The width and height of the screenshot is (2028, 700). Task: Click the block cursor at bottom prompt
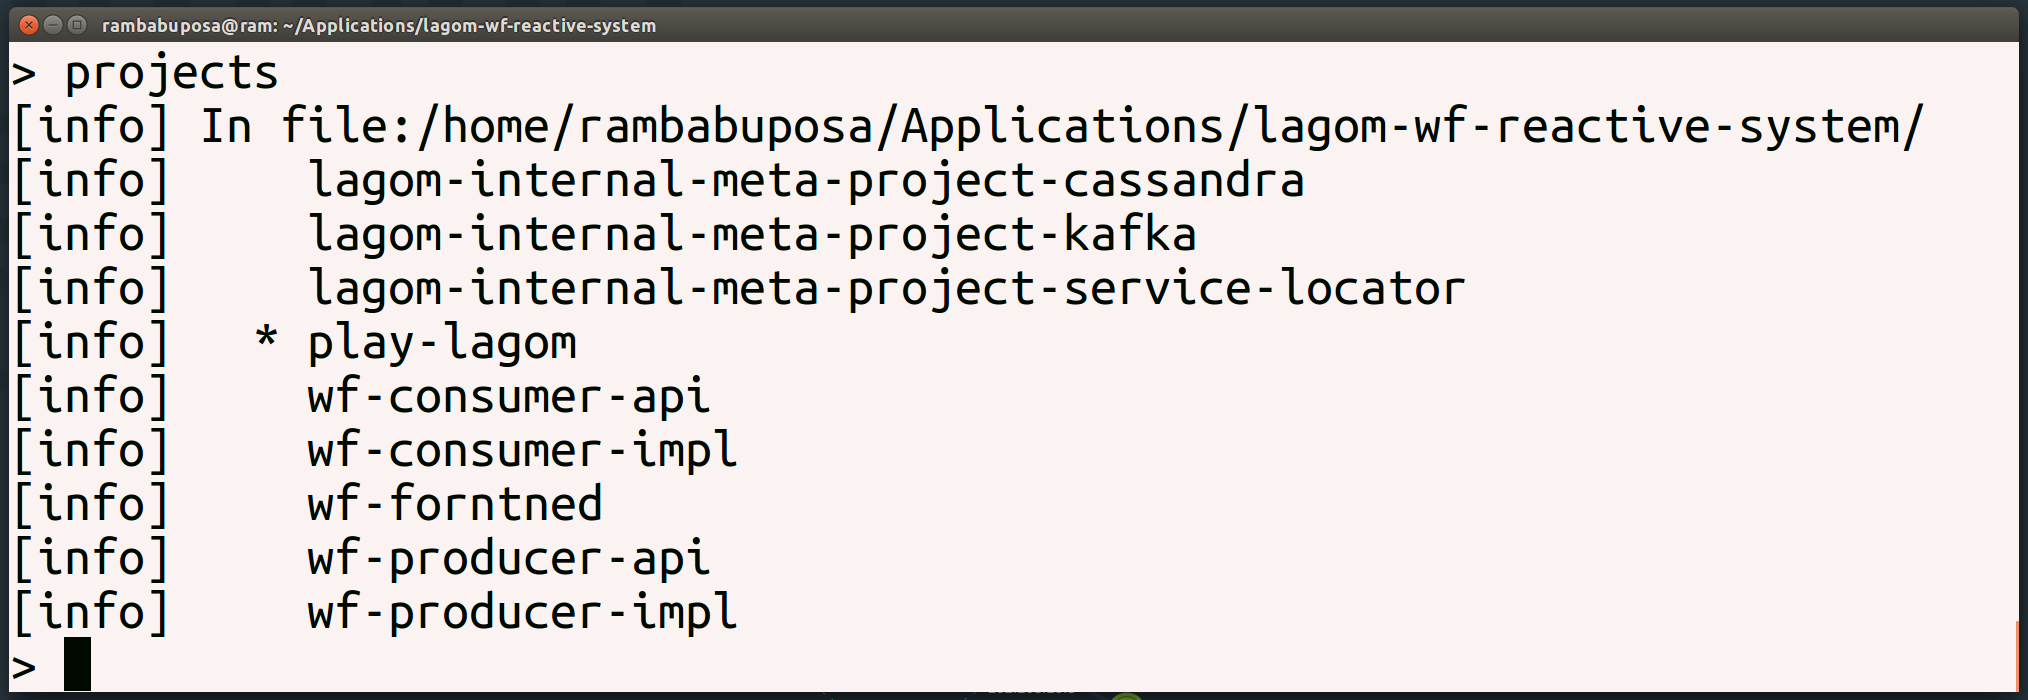click(x=77, y=664)
